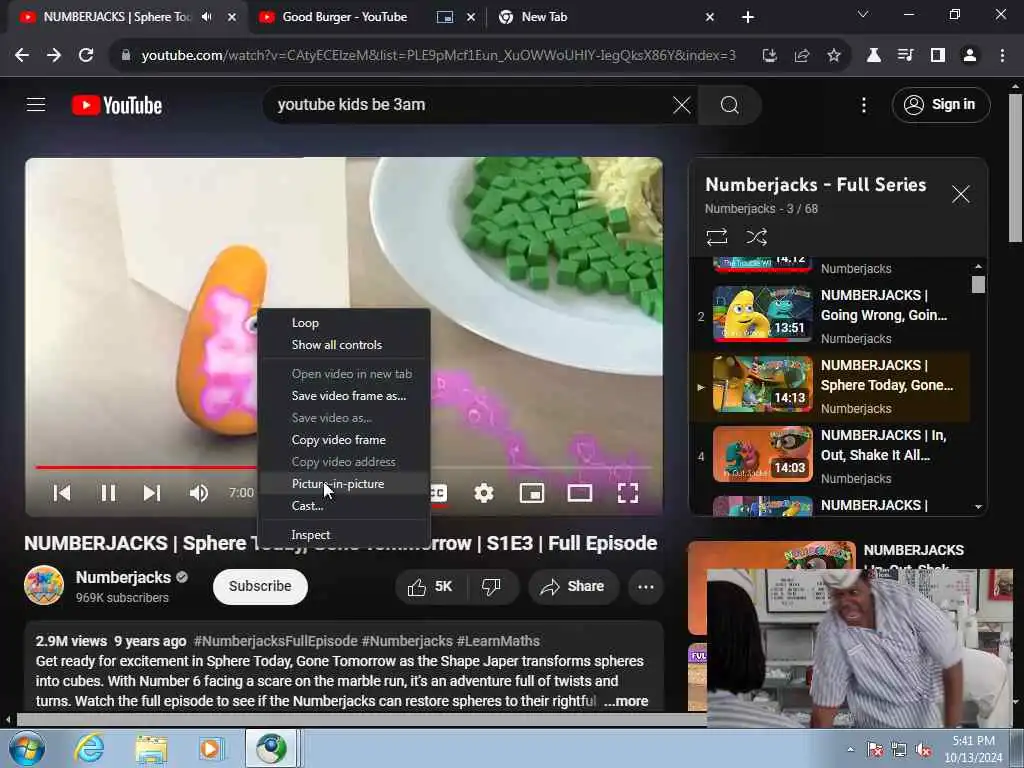Open Windows Media Player from taskbar
The image size is (1024, 768).
point(211,748)
